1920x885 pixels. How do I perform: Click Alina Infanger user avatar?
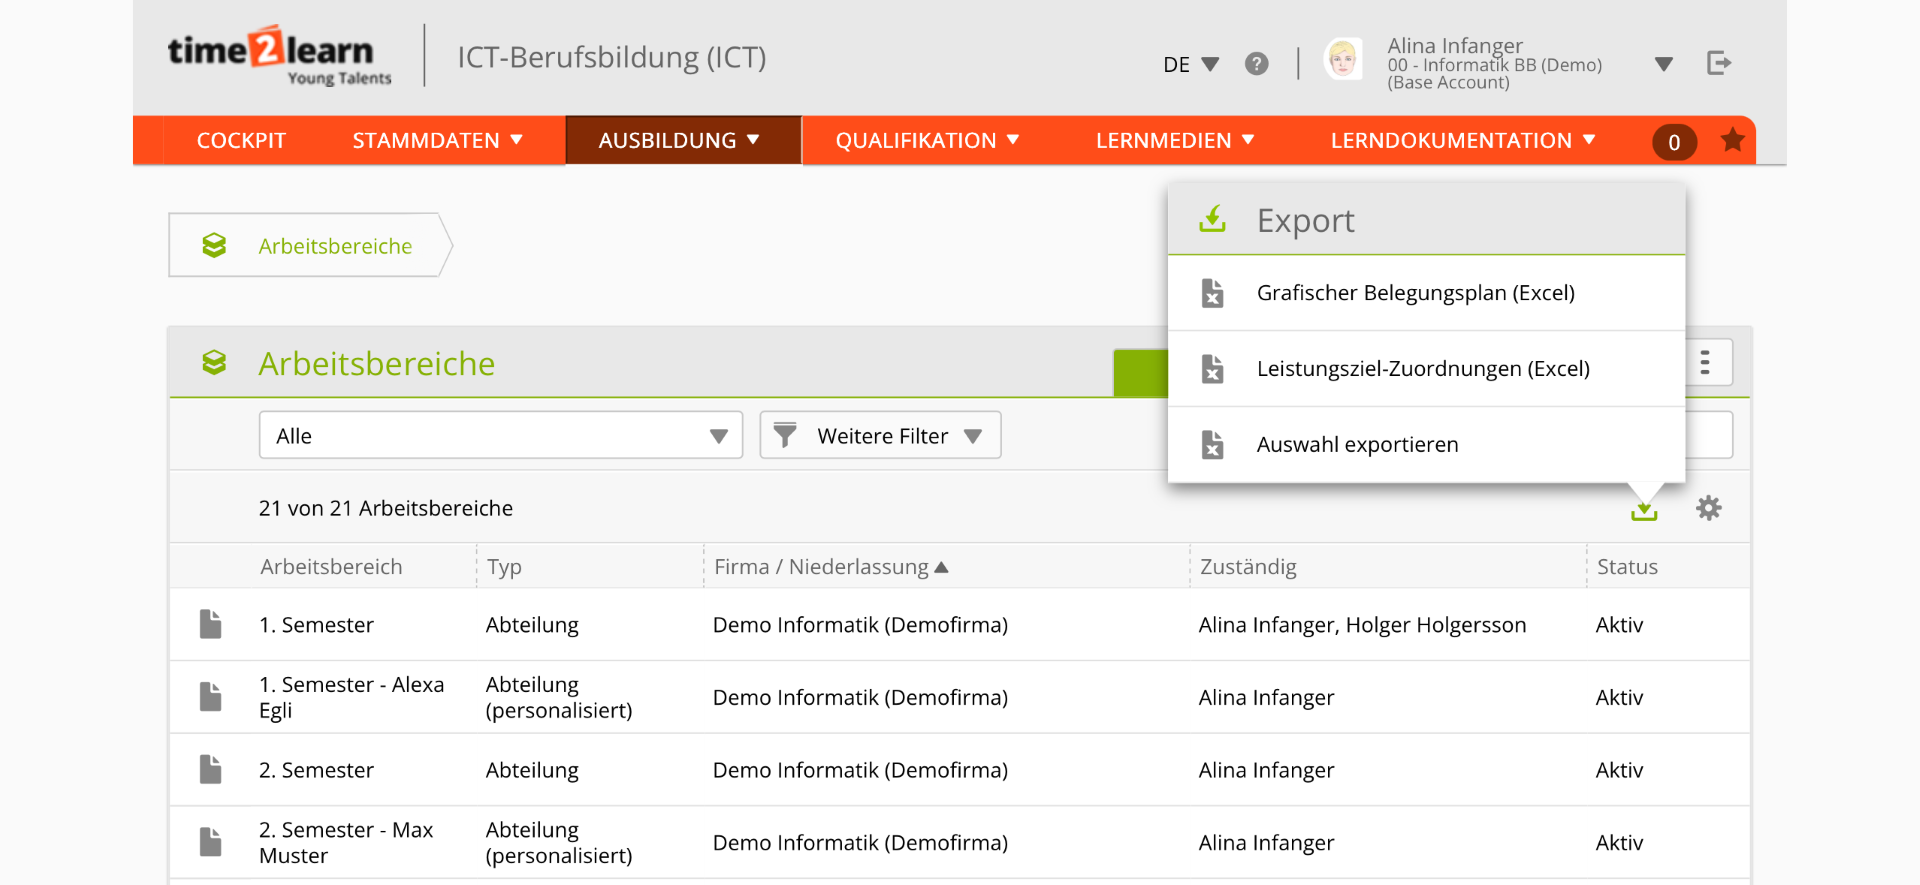click(x=1342, y=60)
